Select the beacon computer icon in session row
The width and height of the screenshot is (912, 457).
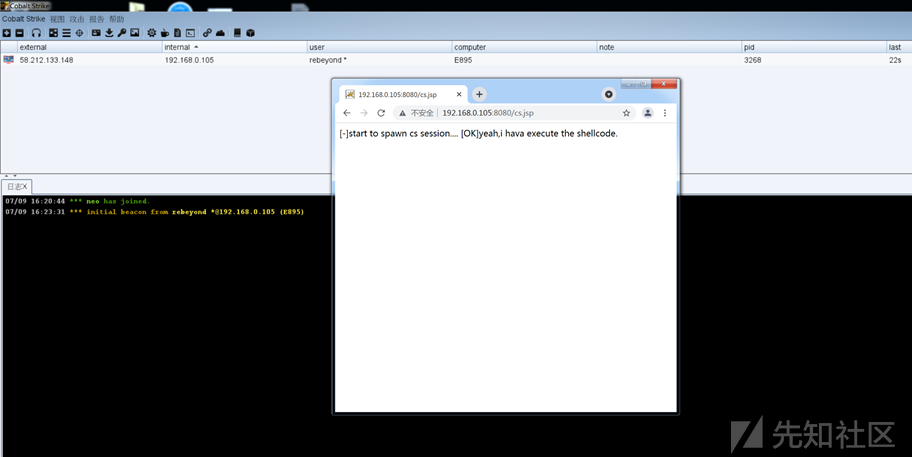click(8, 60)
